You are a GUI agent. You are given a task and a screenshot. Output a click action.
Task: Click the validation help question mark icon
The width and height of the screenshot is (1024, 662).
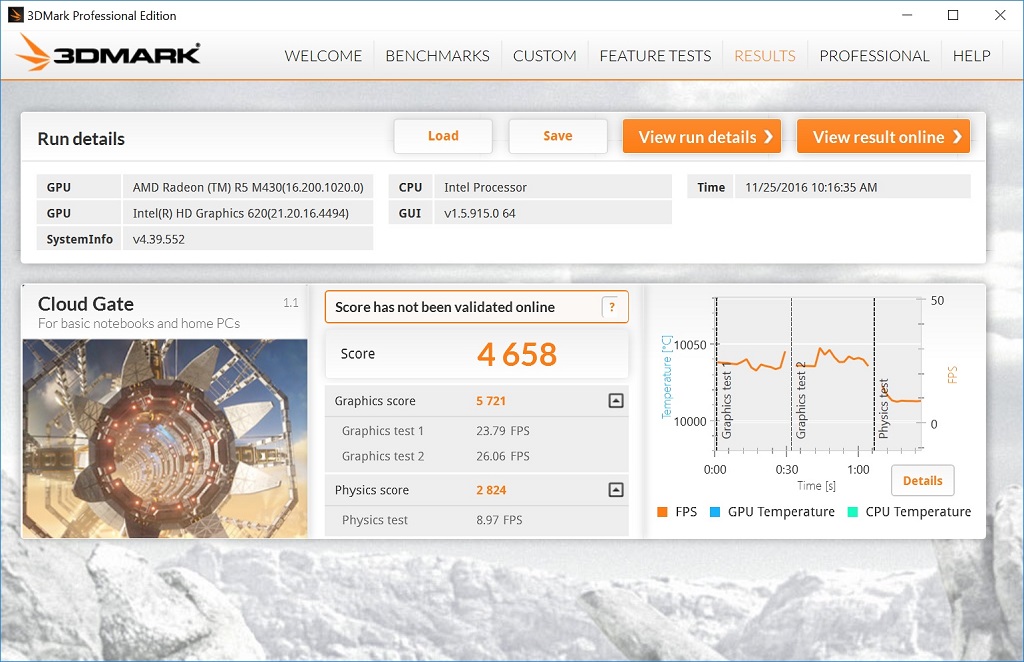[612, 308]
